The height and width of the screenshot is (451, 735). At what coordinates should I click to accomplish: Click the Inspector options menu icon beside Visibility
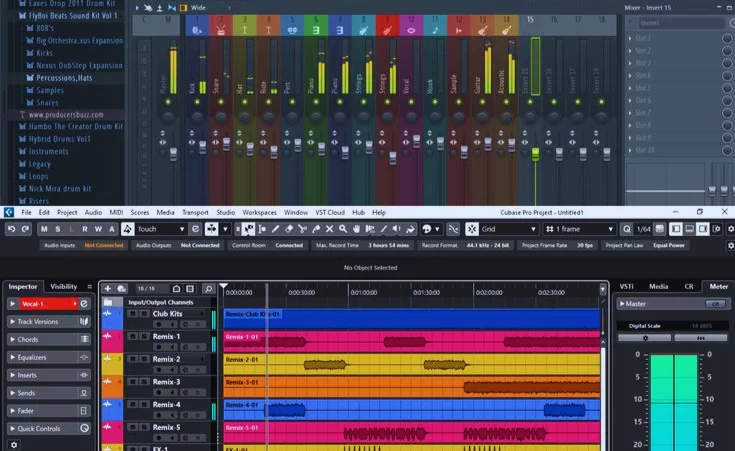pos(90,286)
